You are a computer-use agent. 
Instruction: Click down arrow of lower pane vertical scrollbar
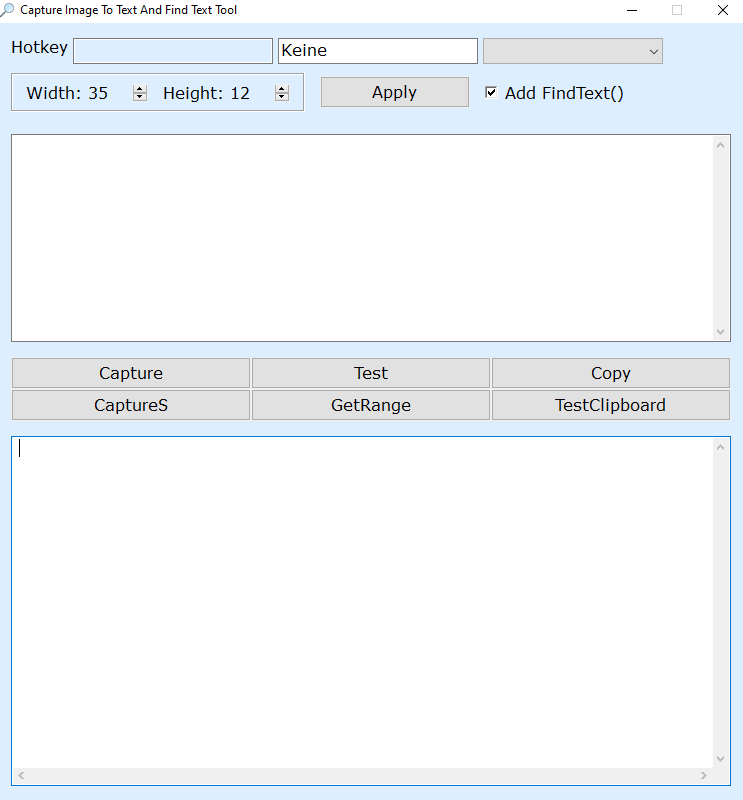pyautogui.click(x=721, y=759)
